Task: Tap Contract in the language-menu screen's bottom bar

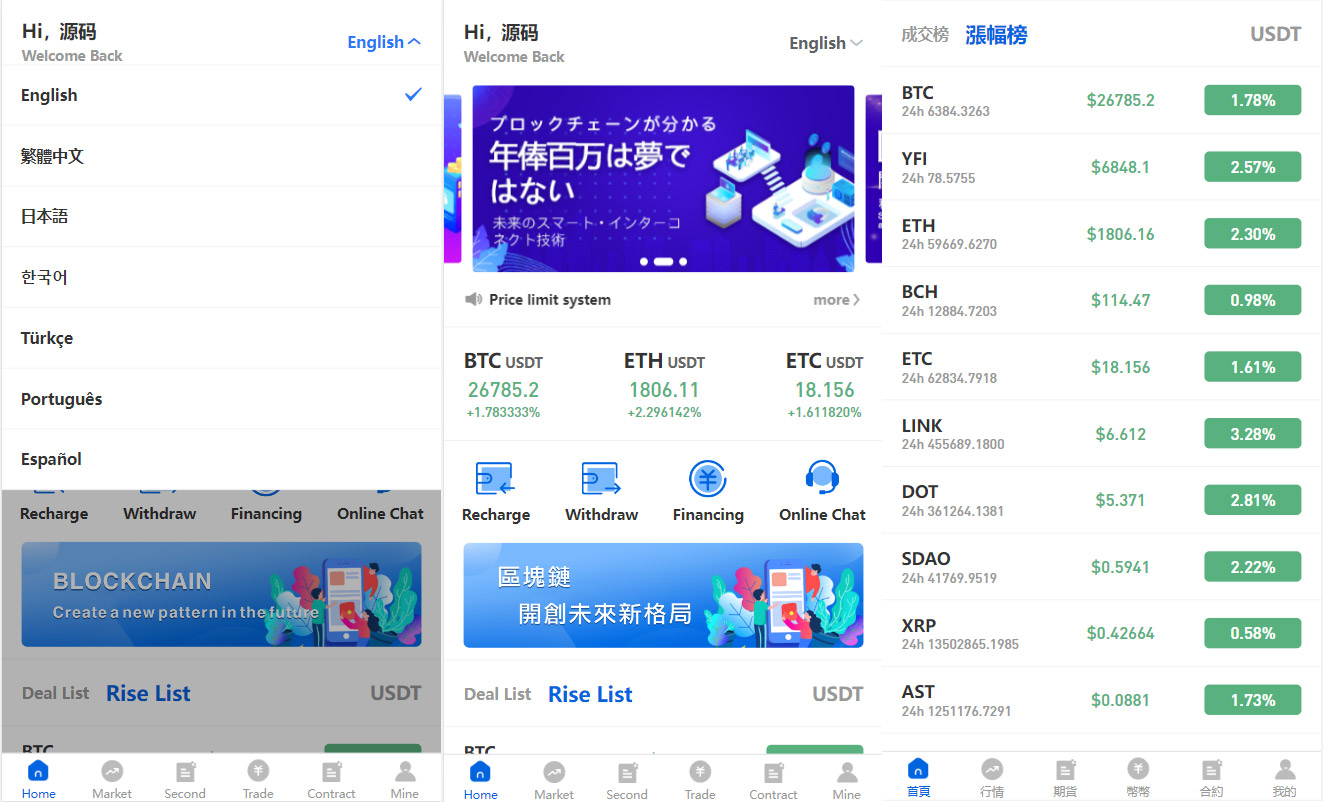Action: 331,779
